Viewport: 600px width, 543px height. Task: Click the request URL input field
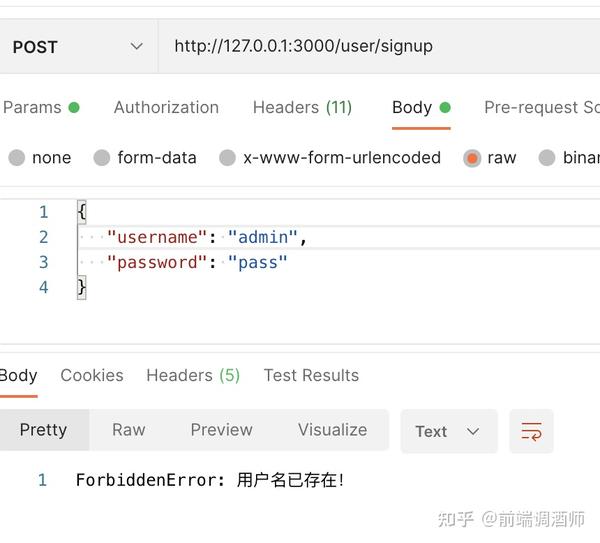[379, 46]
